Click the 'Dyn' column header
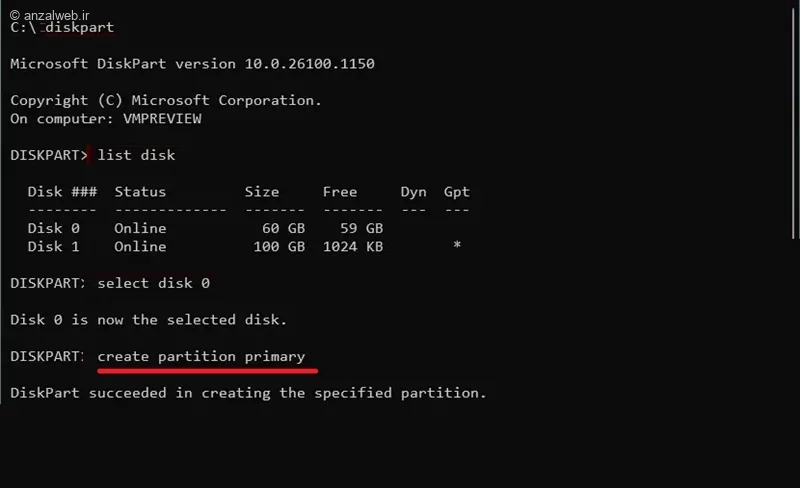Image resolution: width=800 pixels, height=488 pixels. [413, 192]
